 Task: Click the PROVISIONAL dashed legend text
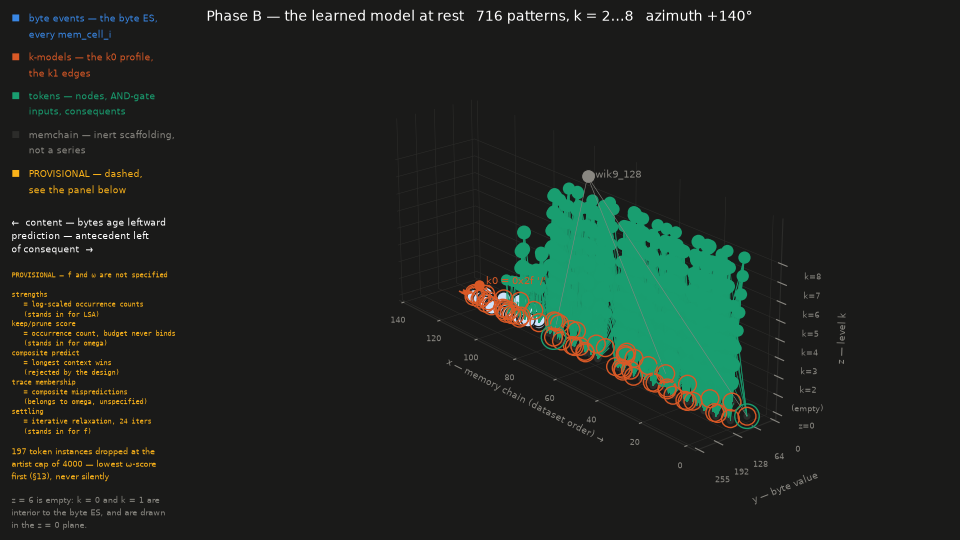tap(85, 182)
